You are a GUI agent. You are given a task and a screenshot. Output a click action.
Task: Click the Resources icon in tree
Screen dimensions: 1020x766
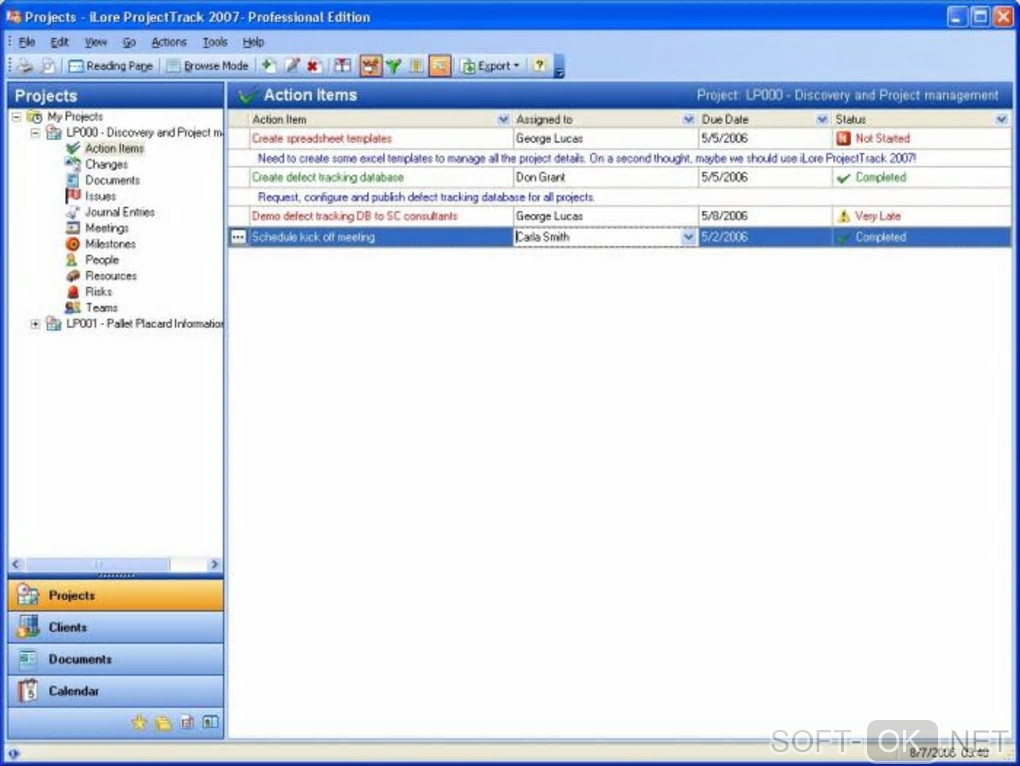click(73, 276)
